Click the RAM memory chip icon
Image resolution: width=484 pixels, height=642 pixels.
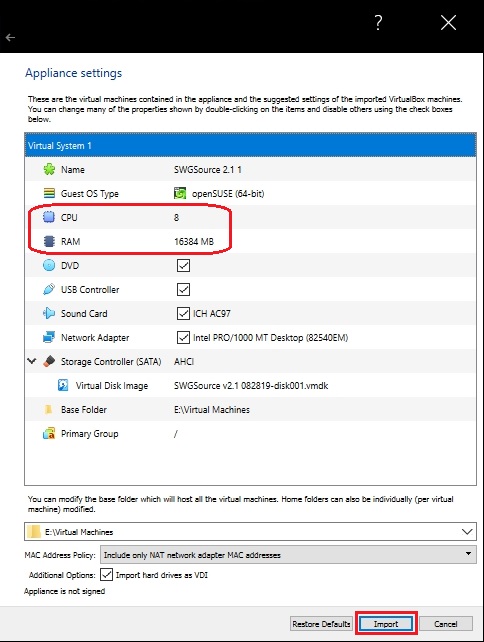(x=49, y=241)
